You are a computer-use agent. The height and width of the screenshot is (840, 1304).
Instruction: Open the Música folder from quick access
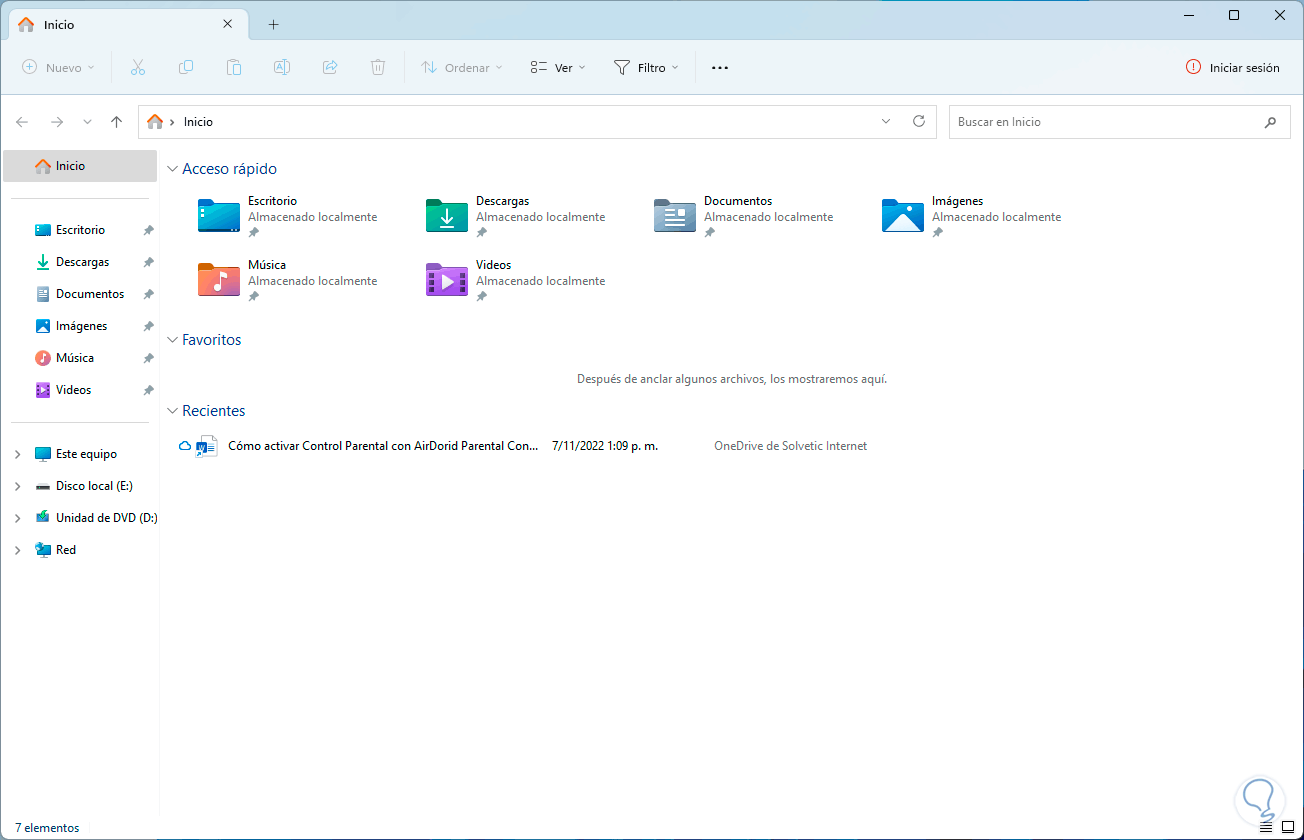click(x=218, y=280)
